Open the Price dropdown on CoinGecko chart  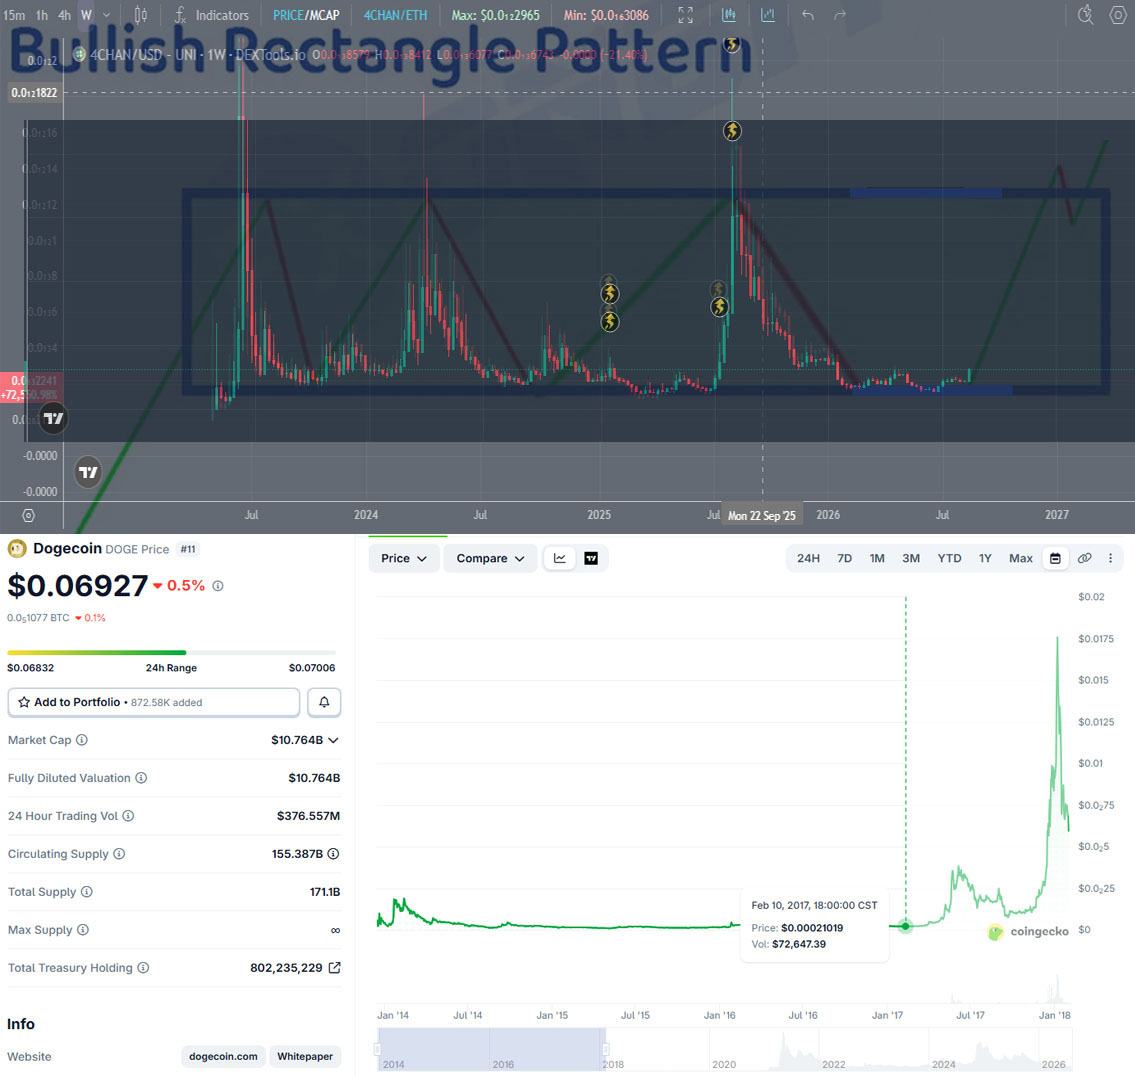[x=404, y=558]
